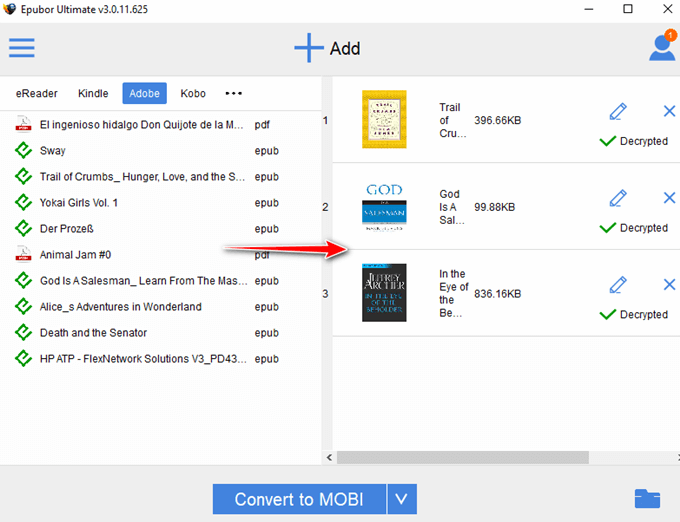Click the epub icon beside God Is A Salesman
The height and width of the screenshot is (522, 680).
(x=23, y=281)
